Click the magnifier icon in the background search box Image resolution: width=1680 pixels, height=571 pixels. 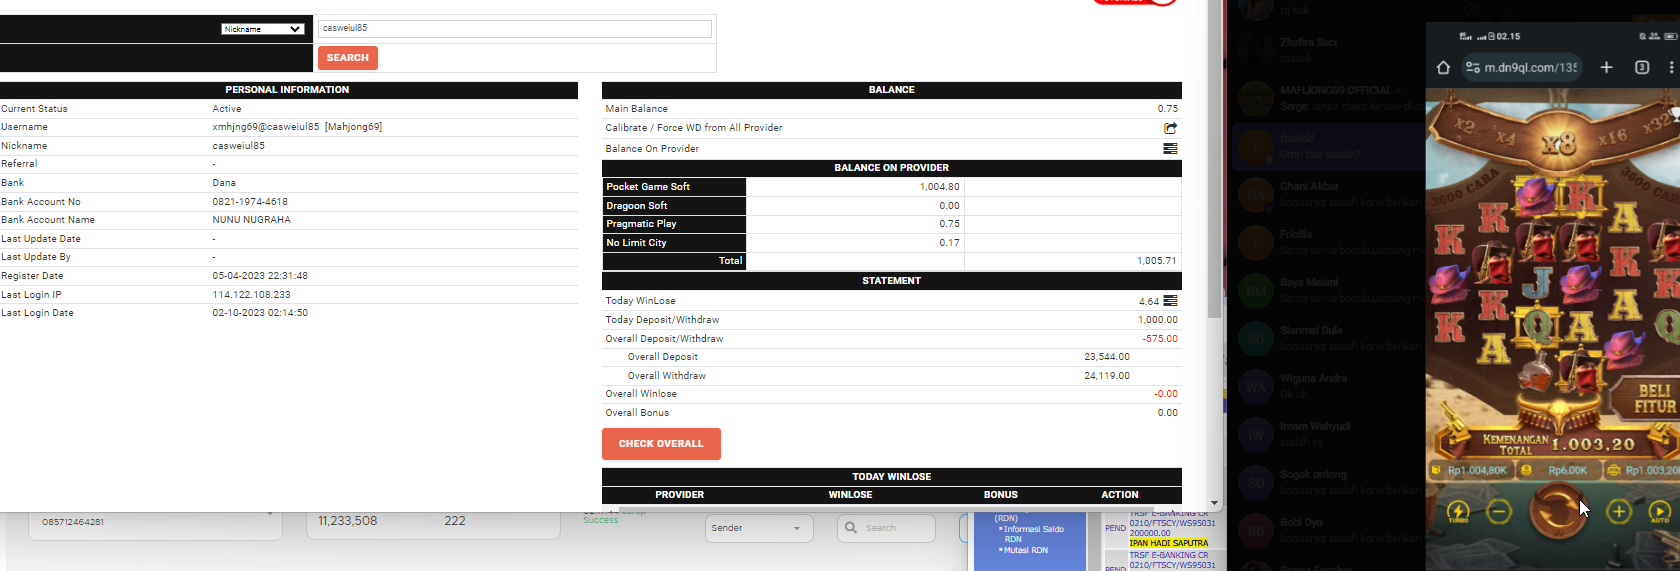851,528
